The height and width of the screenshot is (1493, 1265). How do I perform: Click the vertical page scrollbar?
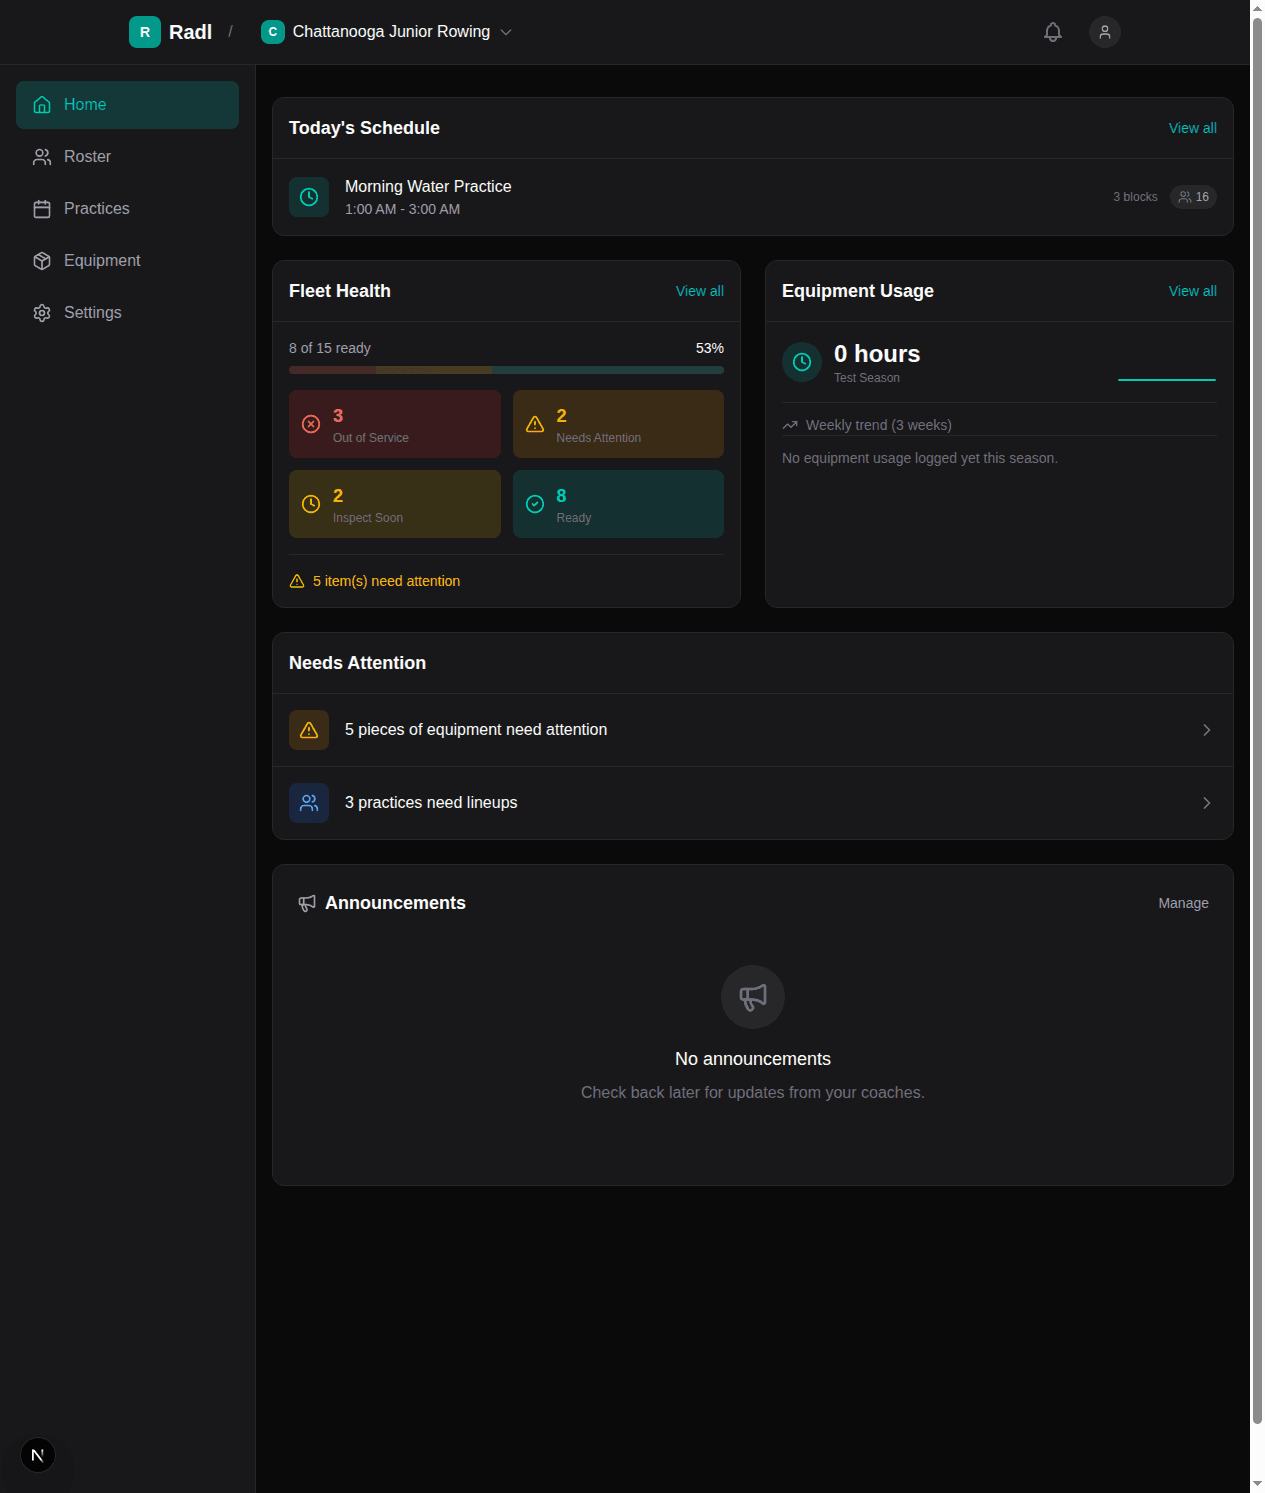point(1257,720)
